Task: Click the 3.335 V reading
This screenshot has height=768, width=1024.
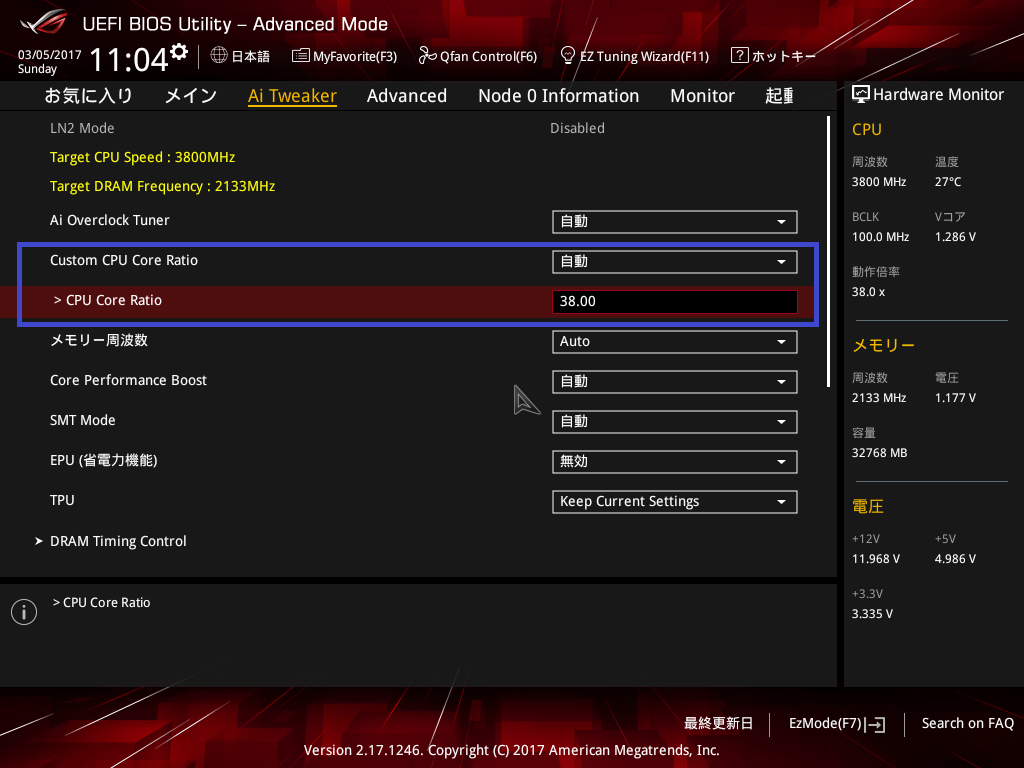Action: (x=872, y=614)
